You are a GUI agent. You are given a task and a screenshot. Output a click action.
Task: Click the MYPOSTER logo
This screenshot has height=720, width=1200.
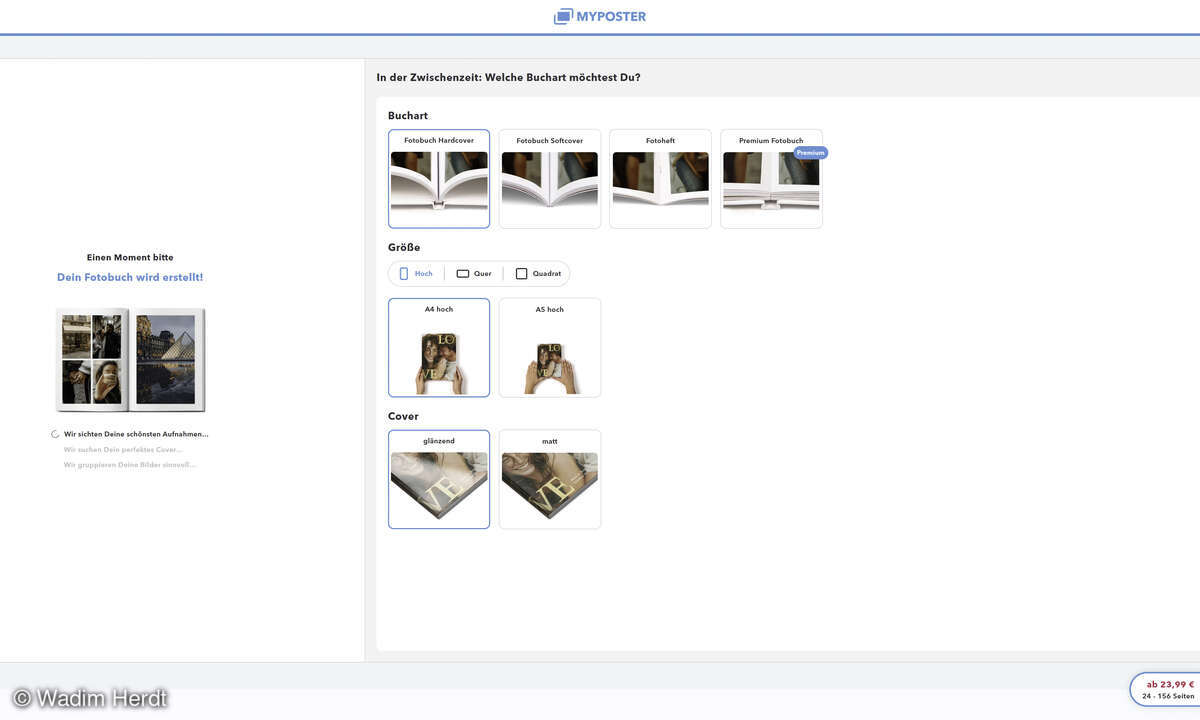[x=600, y=16]
